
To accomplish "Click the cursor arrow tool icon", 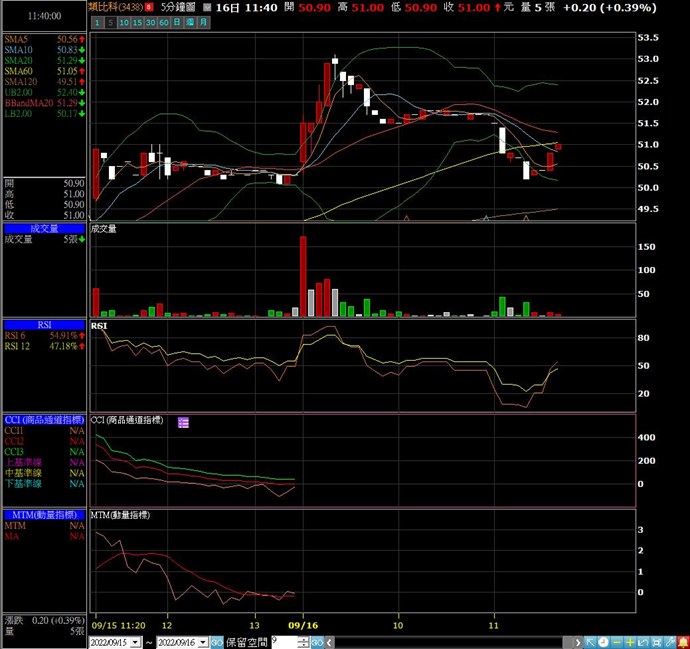I will [590, 641].
